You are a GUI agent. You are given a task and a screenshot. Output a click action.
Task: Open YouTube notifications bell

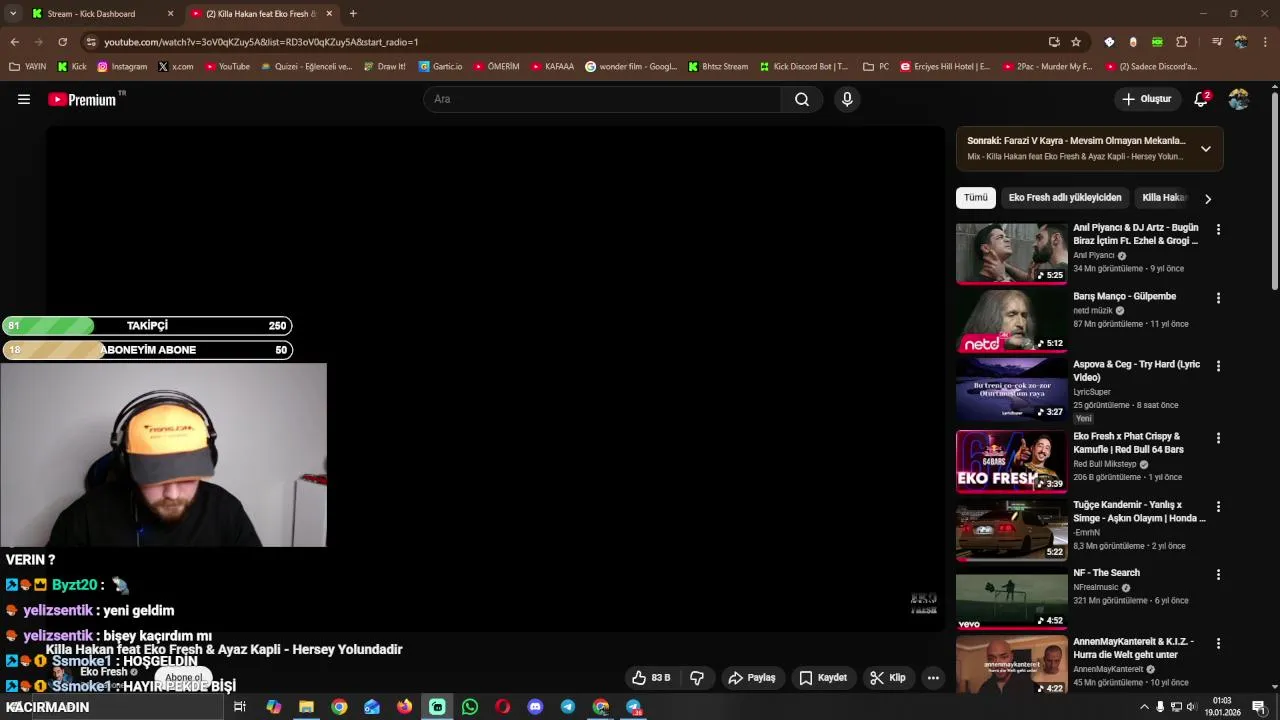click(x=1201, y=99)
